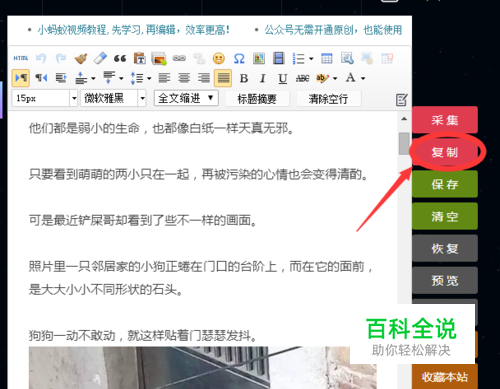Paste as plain text
Screen dimensions: 500x389
coord(140,58)
